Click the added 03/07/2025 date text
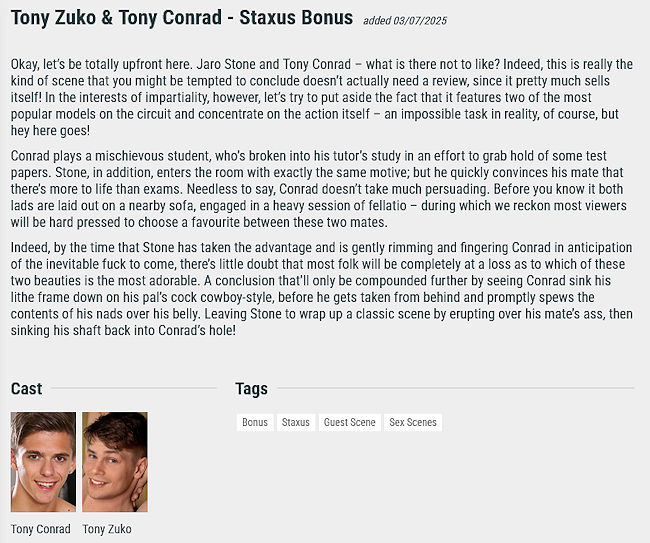Screen dimensions: 650x543 (x=405, y=20)
